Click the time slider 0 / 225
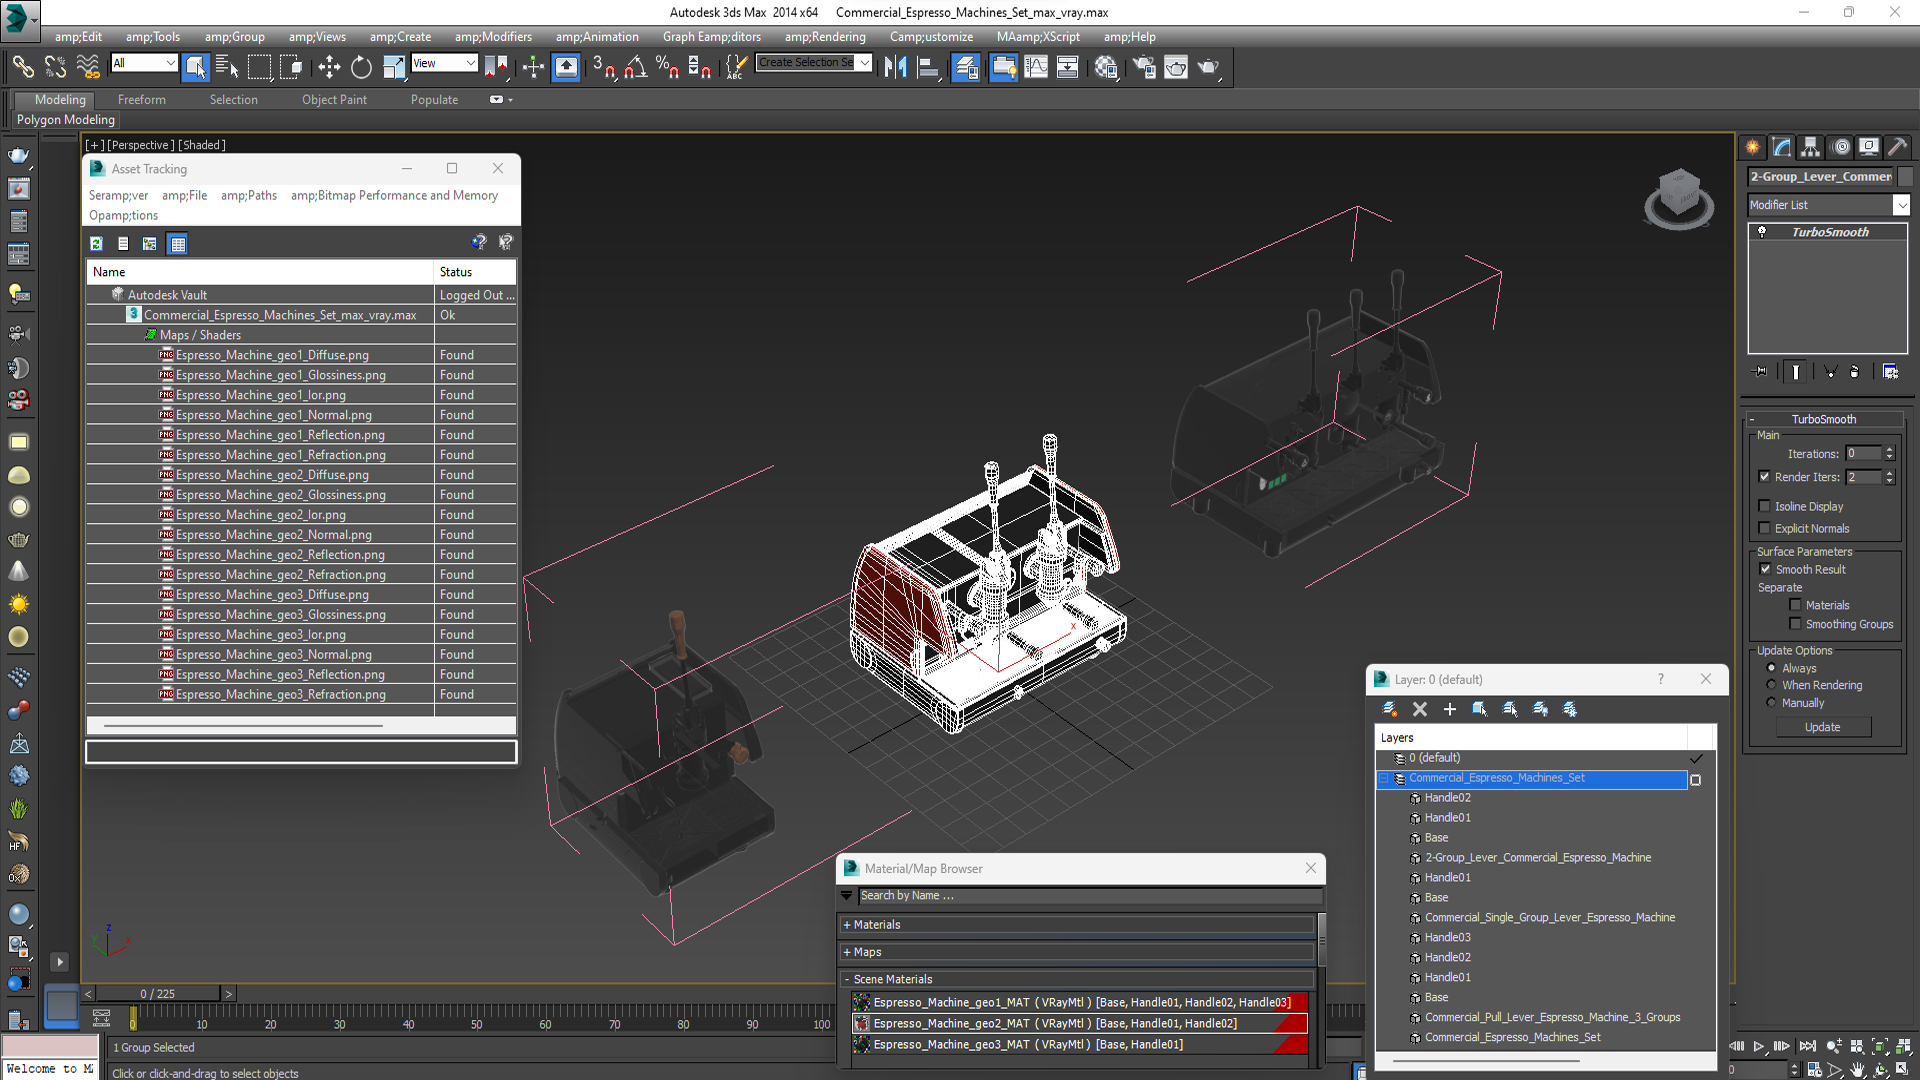Image resolution: width=1920 pixels, height=1080 pixels. tap(157, 994)
